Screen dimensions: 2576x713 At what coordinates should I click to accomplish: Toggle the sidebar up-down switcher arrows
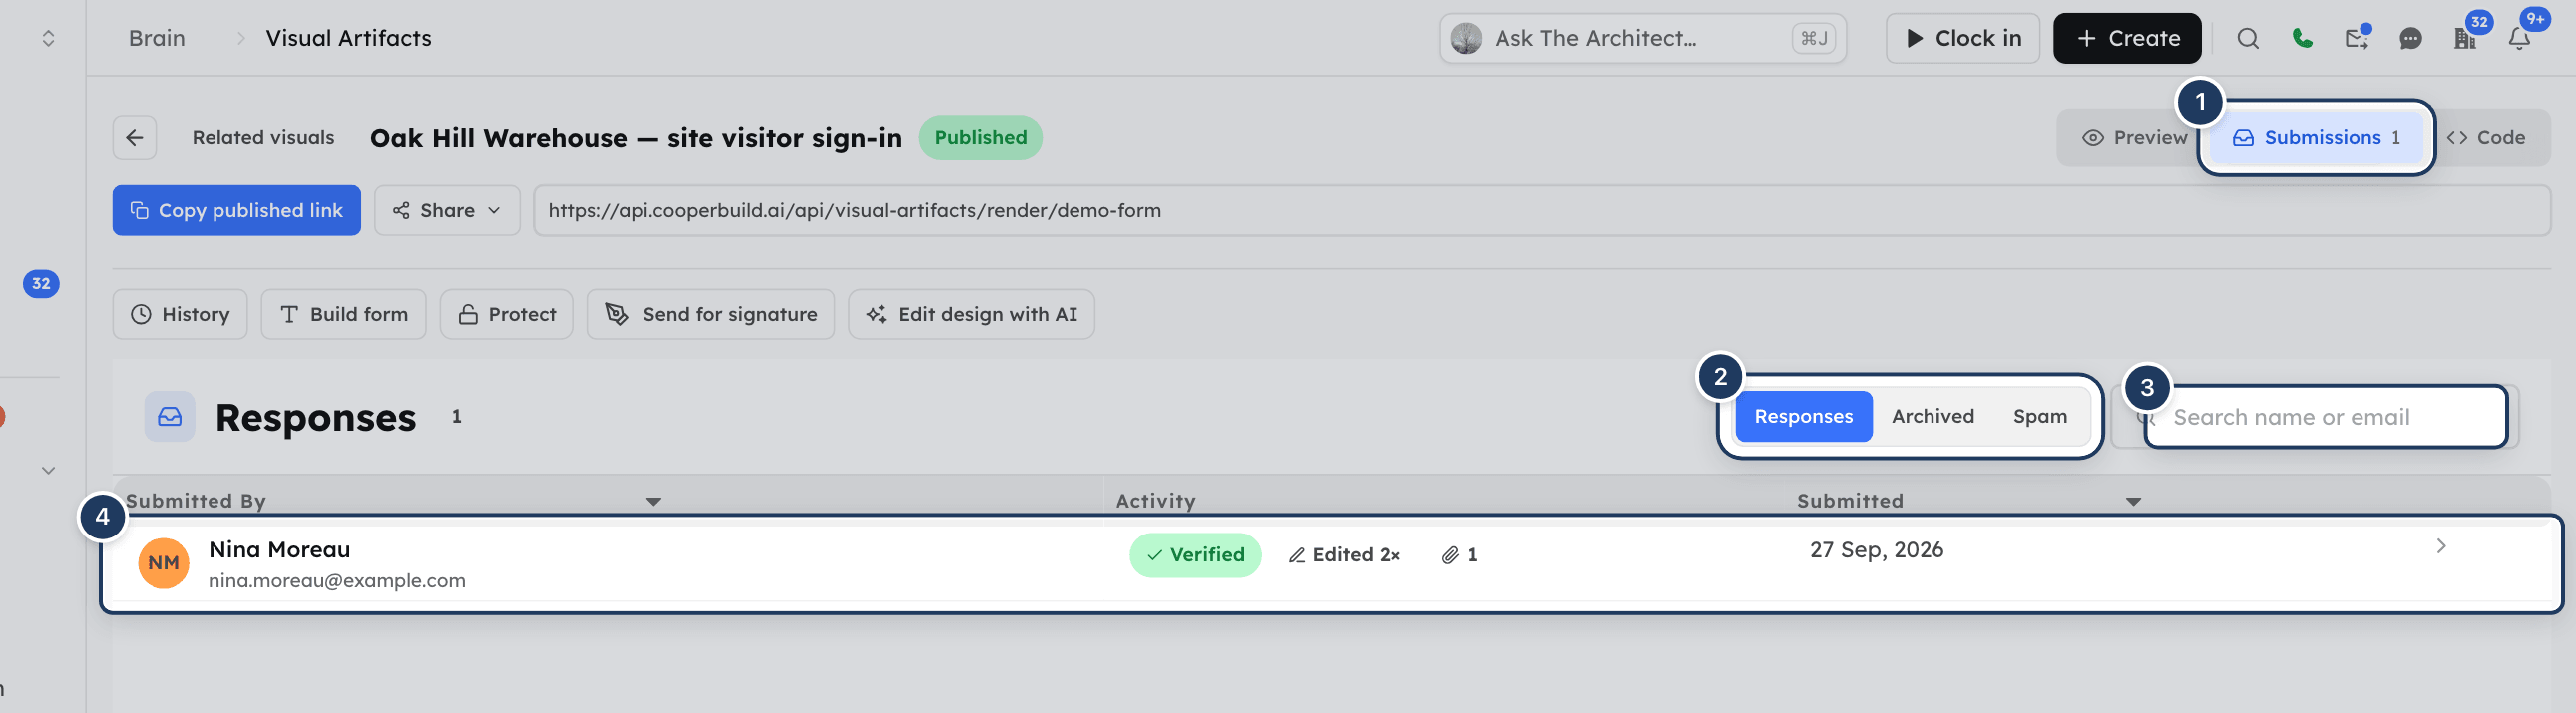pos(48,38)
